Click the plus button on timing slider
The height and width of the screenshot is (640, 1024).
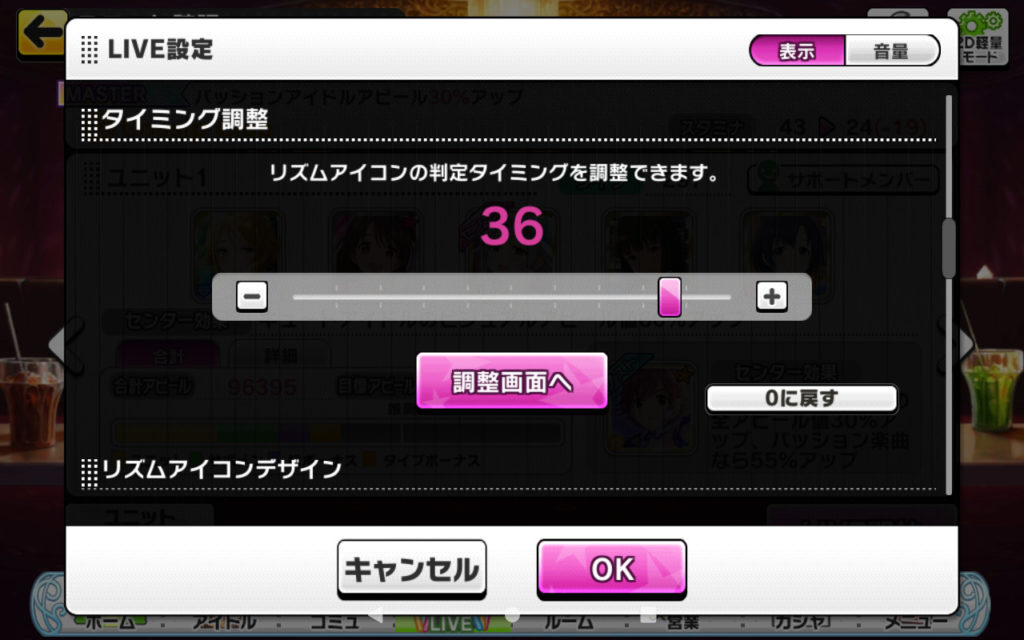771,297
